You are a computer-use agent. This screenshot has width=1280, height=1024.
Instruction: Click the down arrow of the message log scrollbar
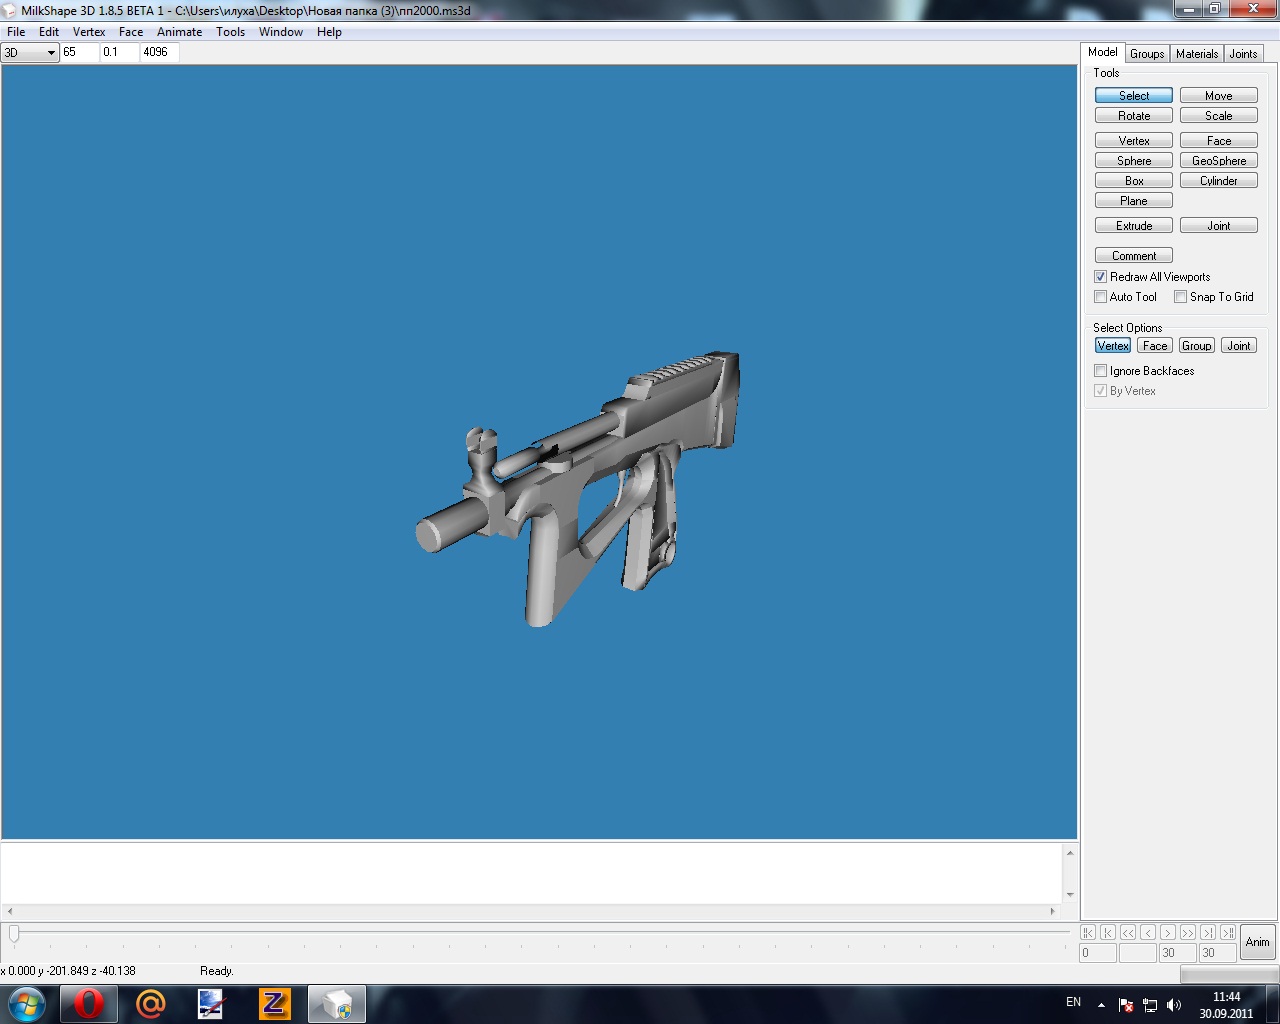click(1070, 895)
